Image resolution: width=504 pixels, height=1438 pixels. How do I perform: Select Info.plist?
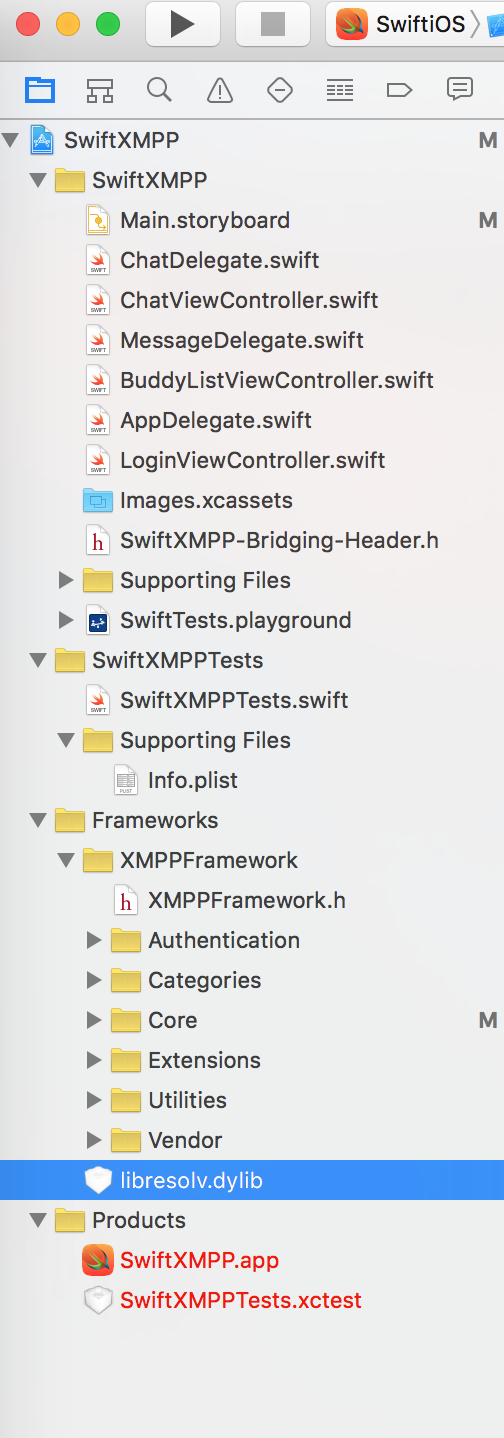(x=193, y=780)
